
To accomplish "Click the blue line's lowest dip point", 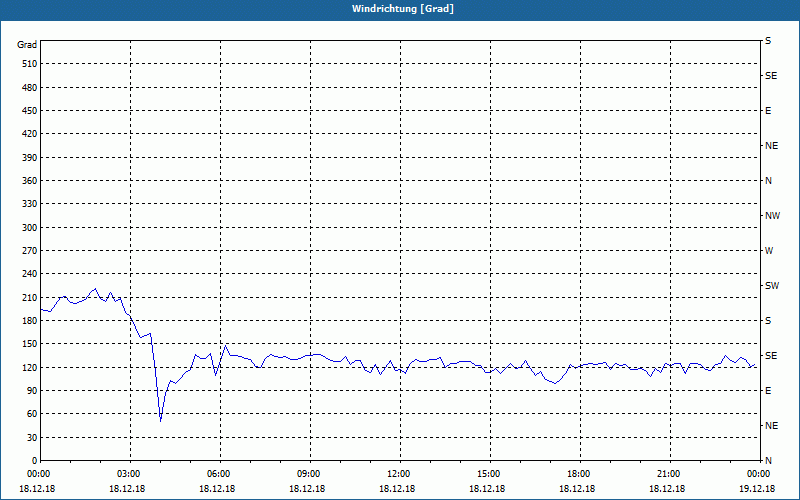I will (161, 421).
